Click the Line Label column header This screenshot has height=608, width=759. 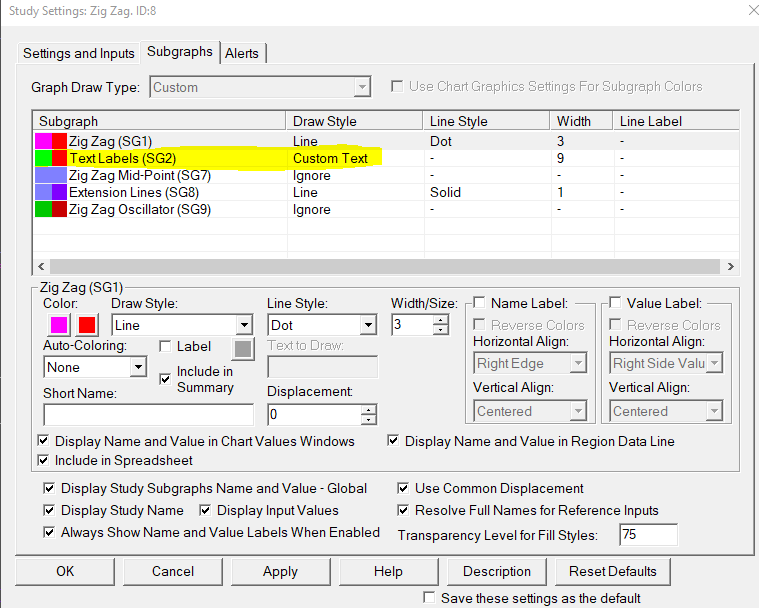click(x=676, y=121)
